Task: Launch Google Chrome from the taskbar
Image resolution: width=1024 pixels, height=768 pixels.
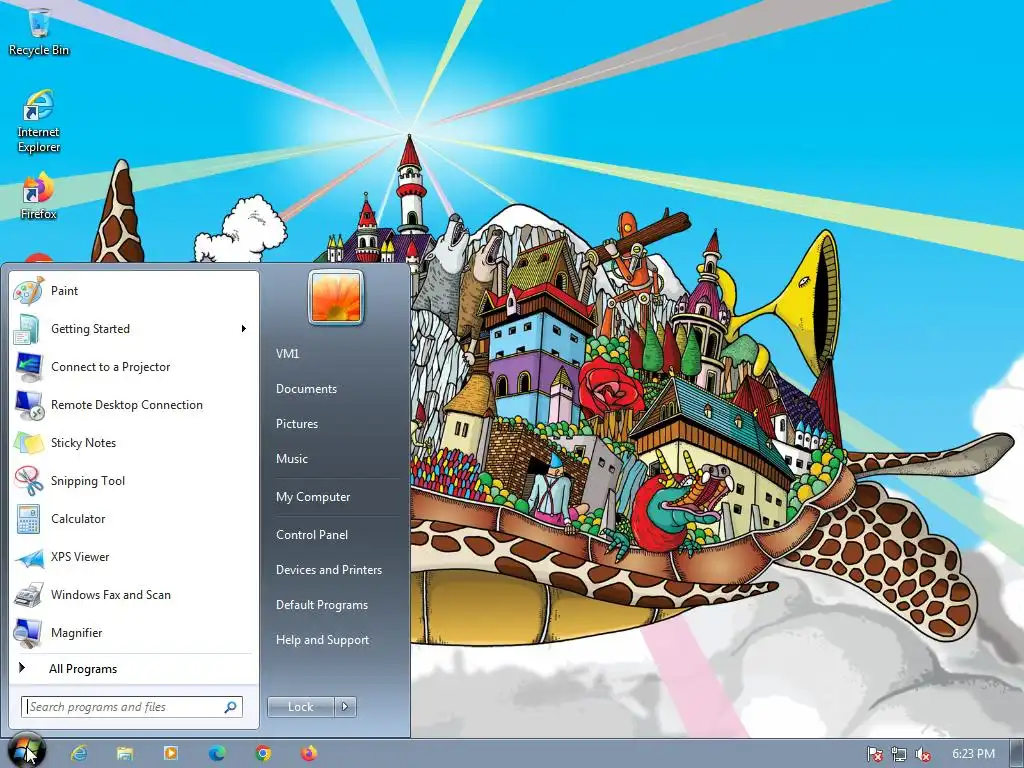Action: (x=263, y=754)
